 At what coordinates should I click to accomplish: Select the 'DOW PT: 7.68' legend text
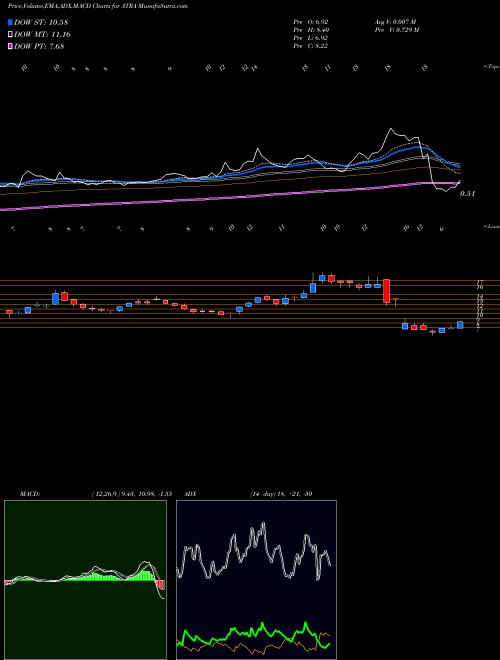pos(39,46)
